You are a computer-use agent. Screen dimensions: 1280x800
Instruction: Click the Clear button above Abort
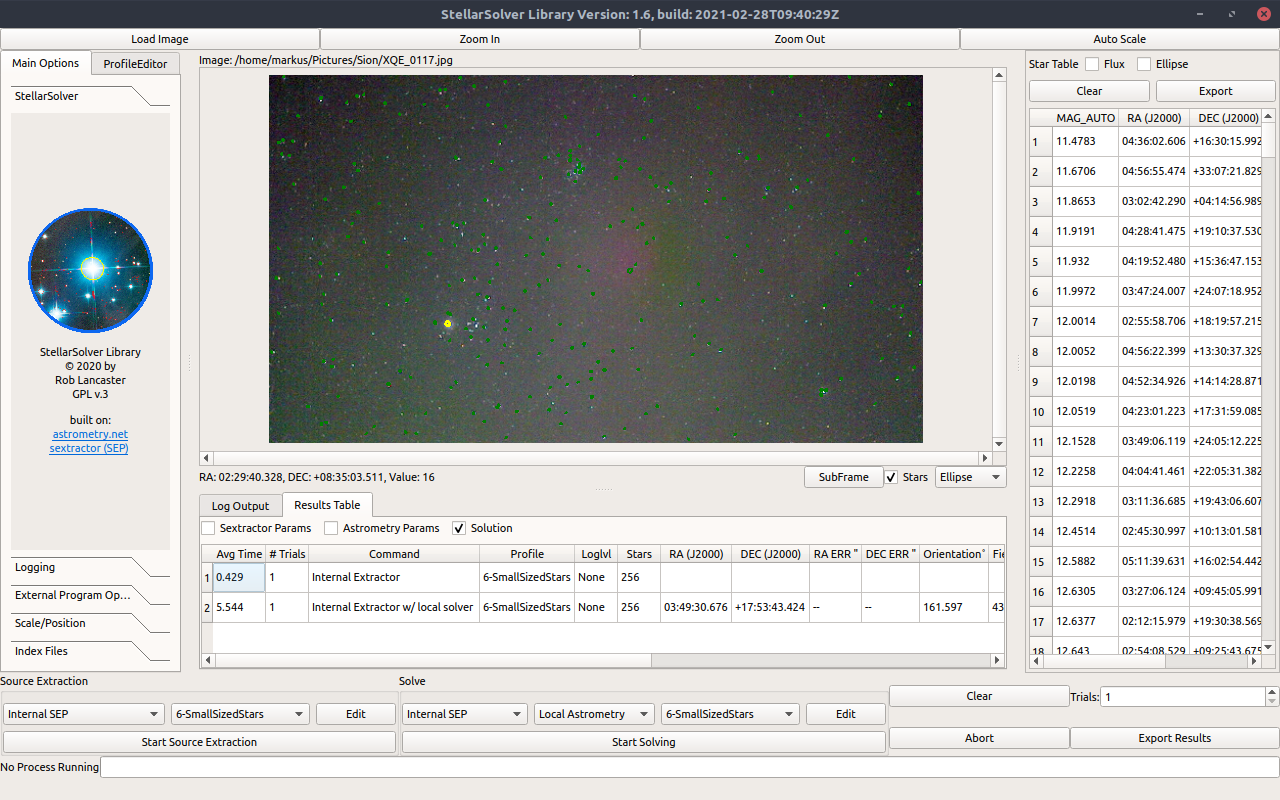[979, 696]
